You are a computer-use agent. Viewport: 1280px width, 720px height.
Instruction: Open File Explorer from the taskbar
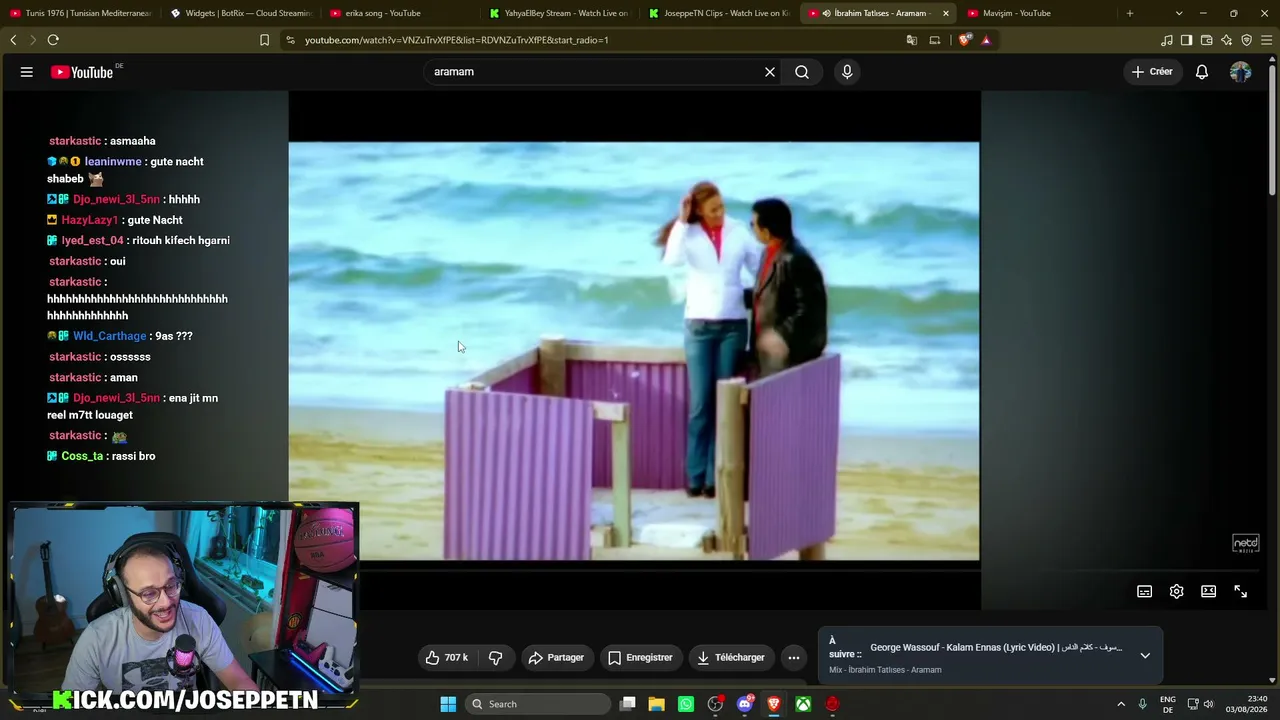tap(657, 704)
